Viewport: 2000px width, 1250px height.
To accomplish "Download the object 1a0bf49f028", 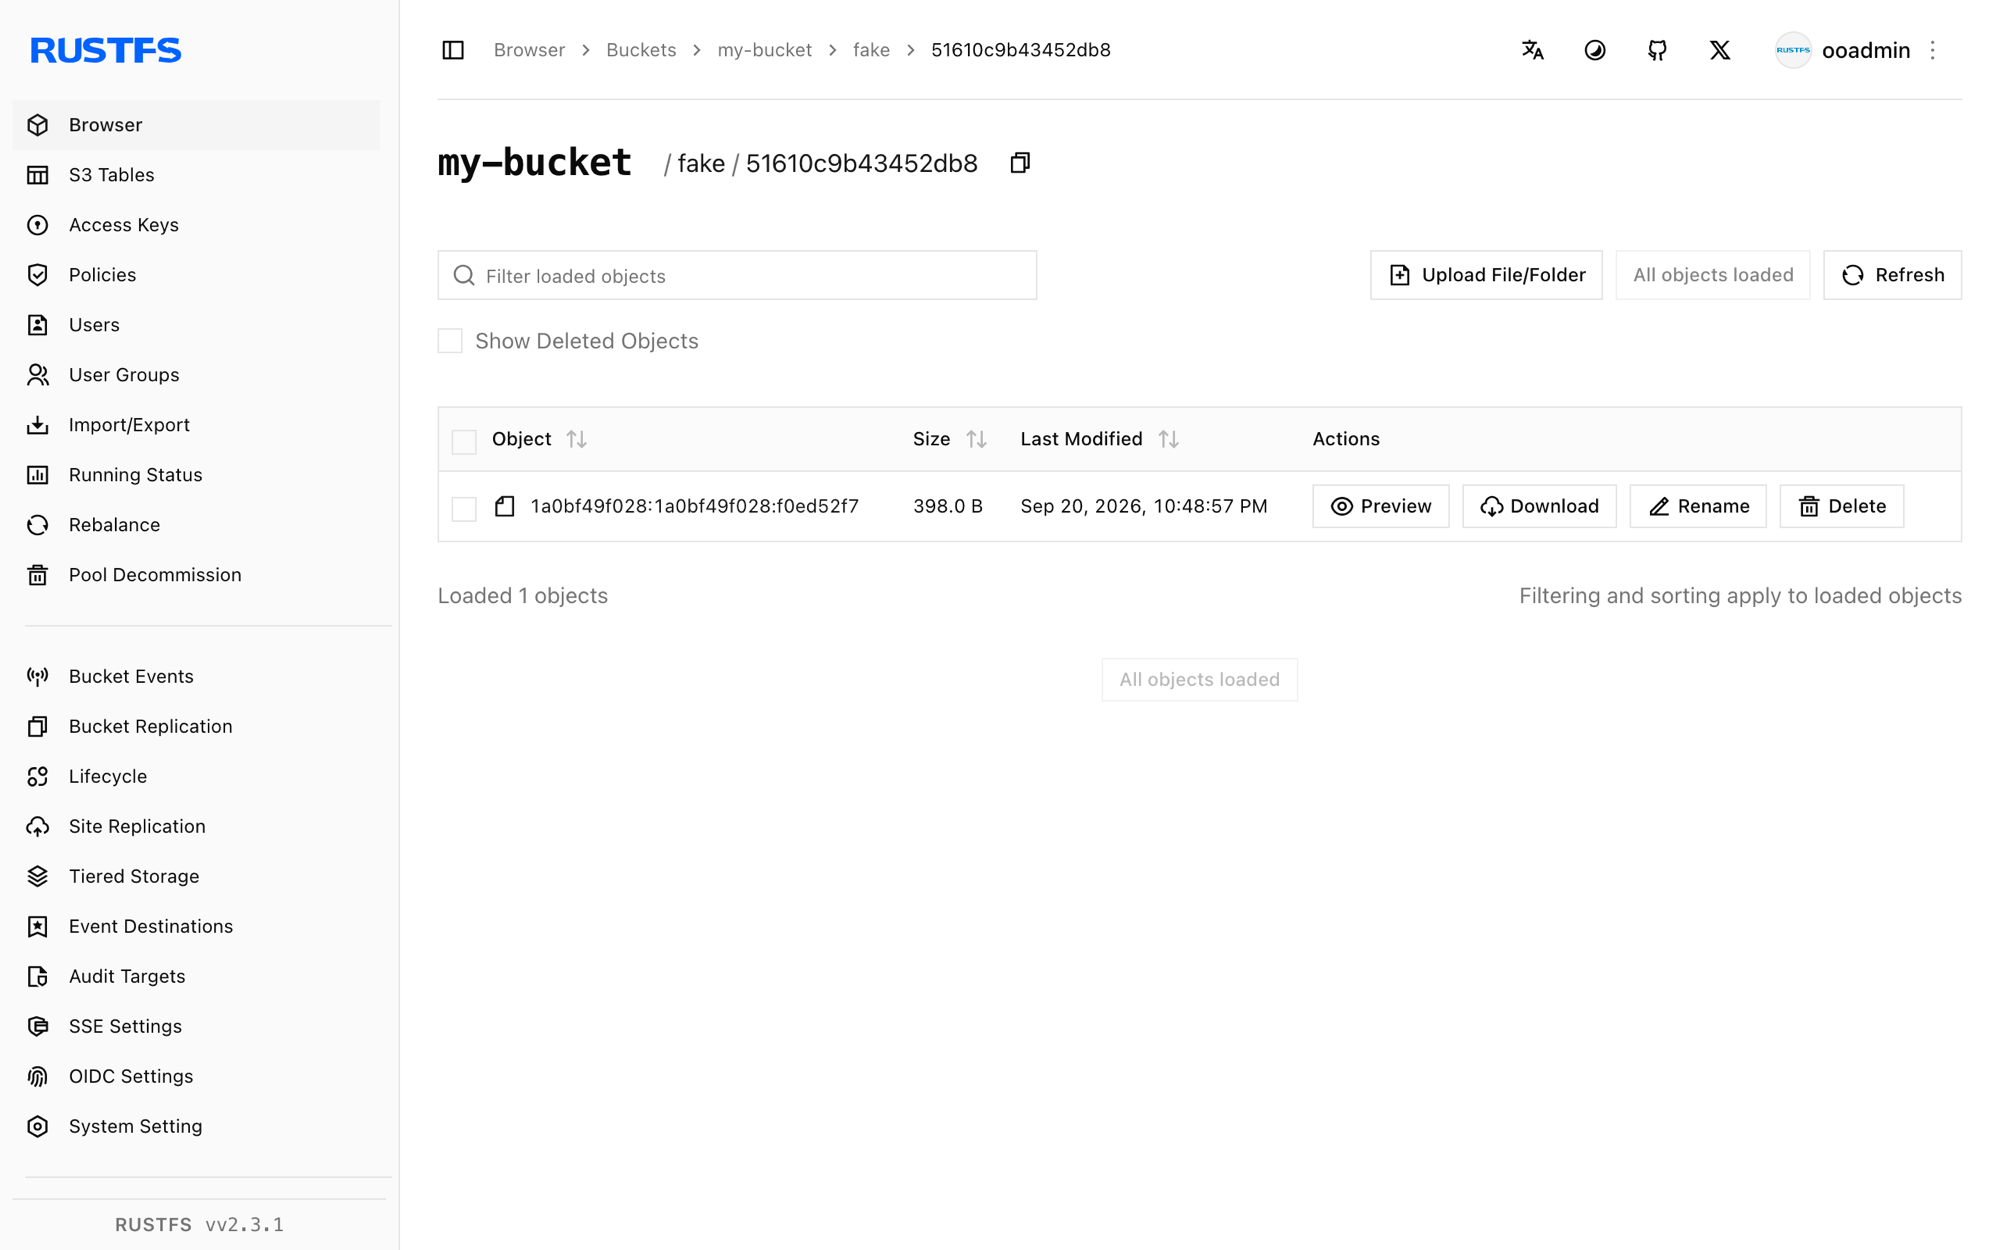I will [1539, 506].
